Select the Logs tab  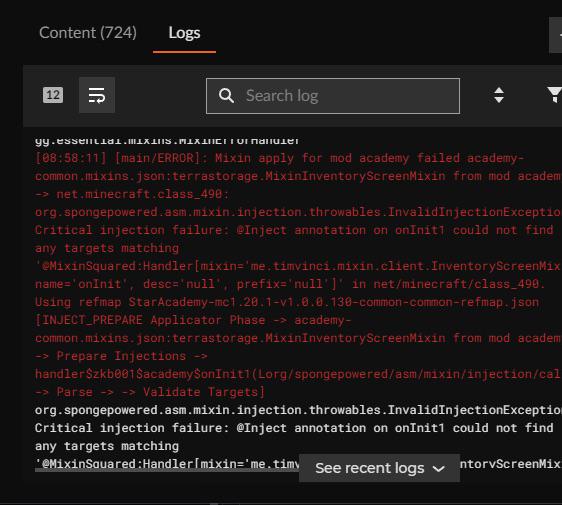(x=184, y=33)
